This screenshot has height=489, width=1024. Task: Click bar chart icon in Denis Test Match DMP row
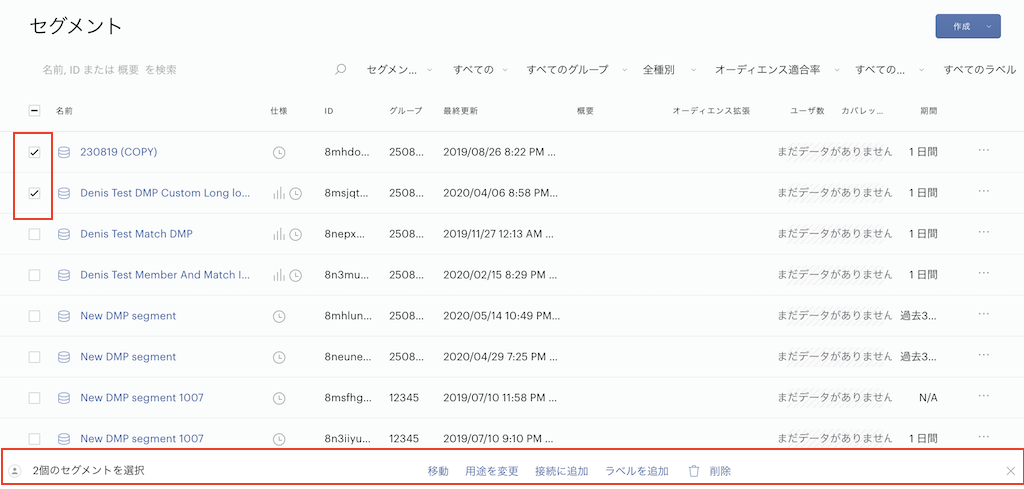(280, 234)
